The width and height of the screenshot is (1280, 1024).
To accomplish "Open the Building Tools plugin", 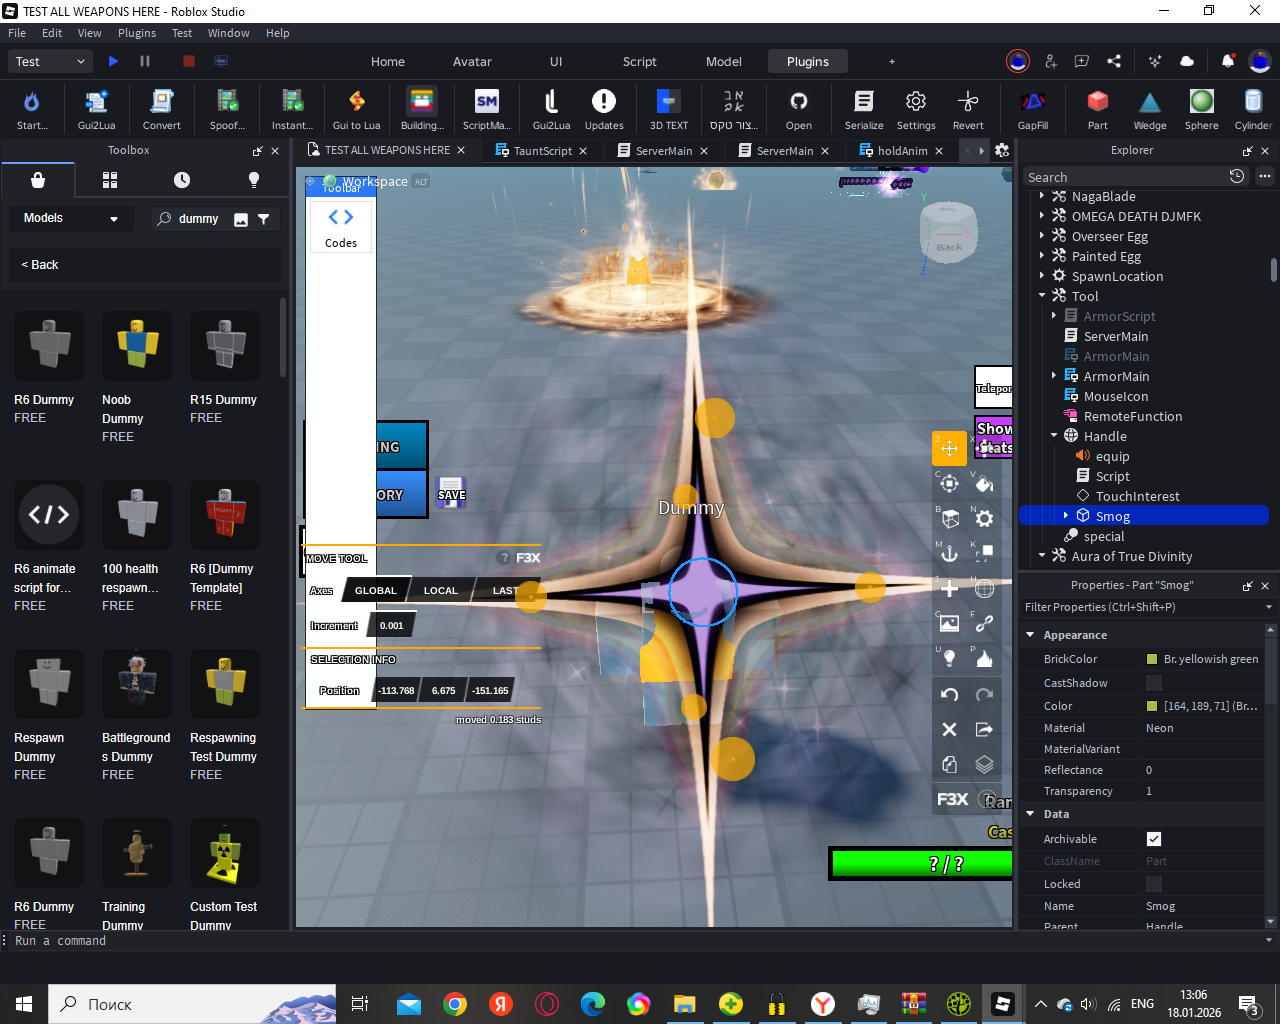I will pos(422,109).
